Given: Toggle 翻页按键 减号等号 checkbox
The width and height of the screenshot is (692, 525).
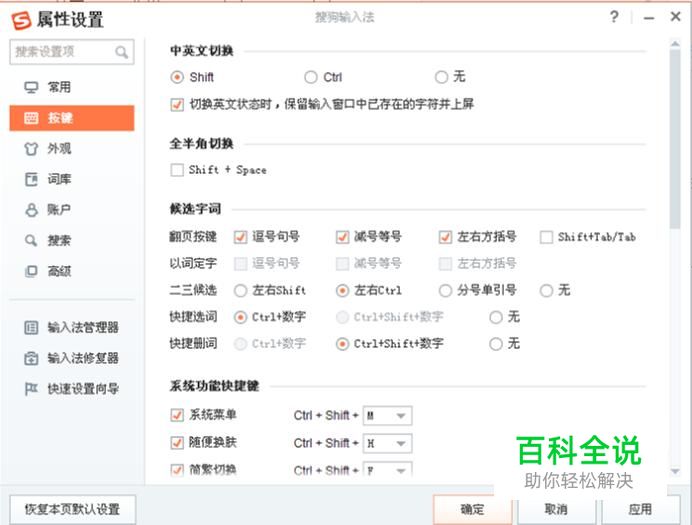Looking at the screenshot, I should 342,237.
